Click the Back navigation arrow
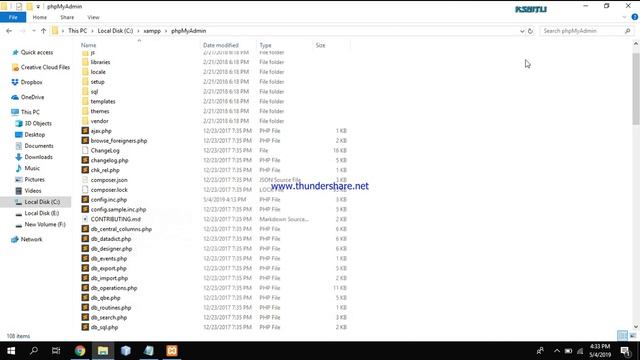640x360 pixels. (x=9, y=31)
